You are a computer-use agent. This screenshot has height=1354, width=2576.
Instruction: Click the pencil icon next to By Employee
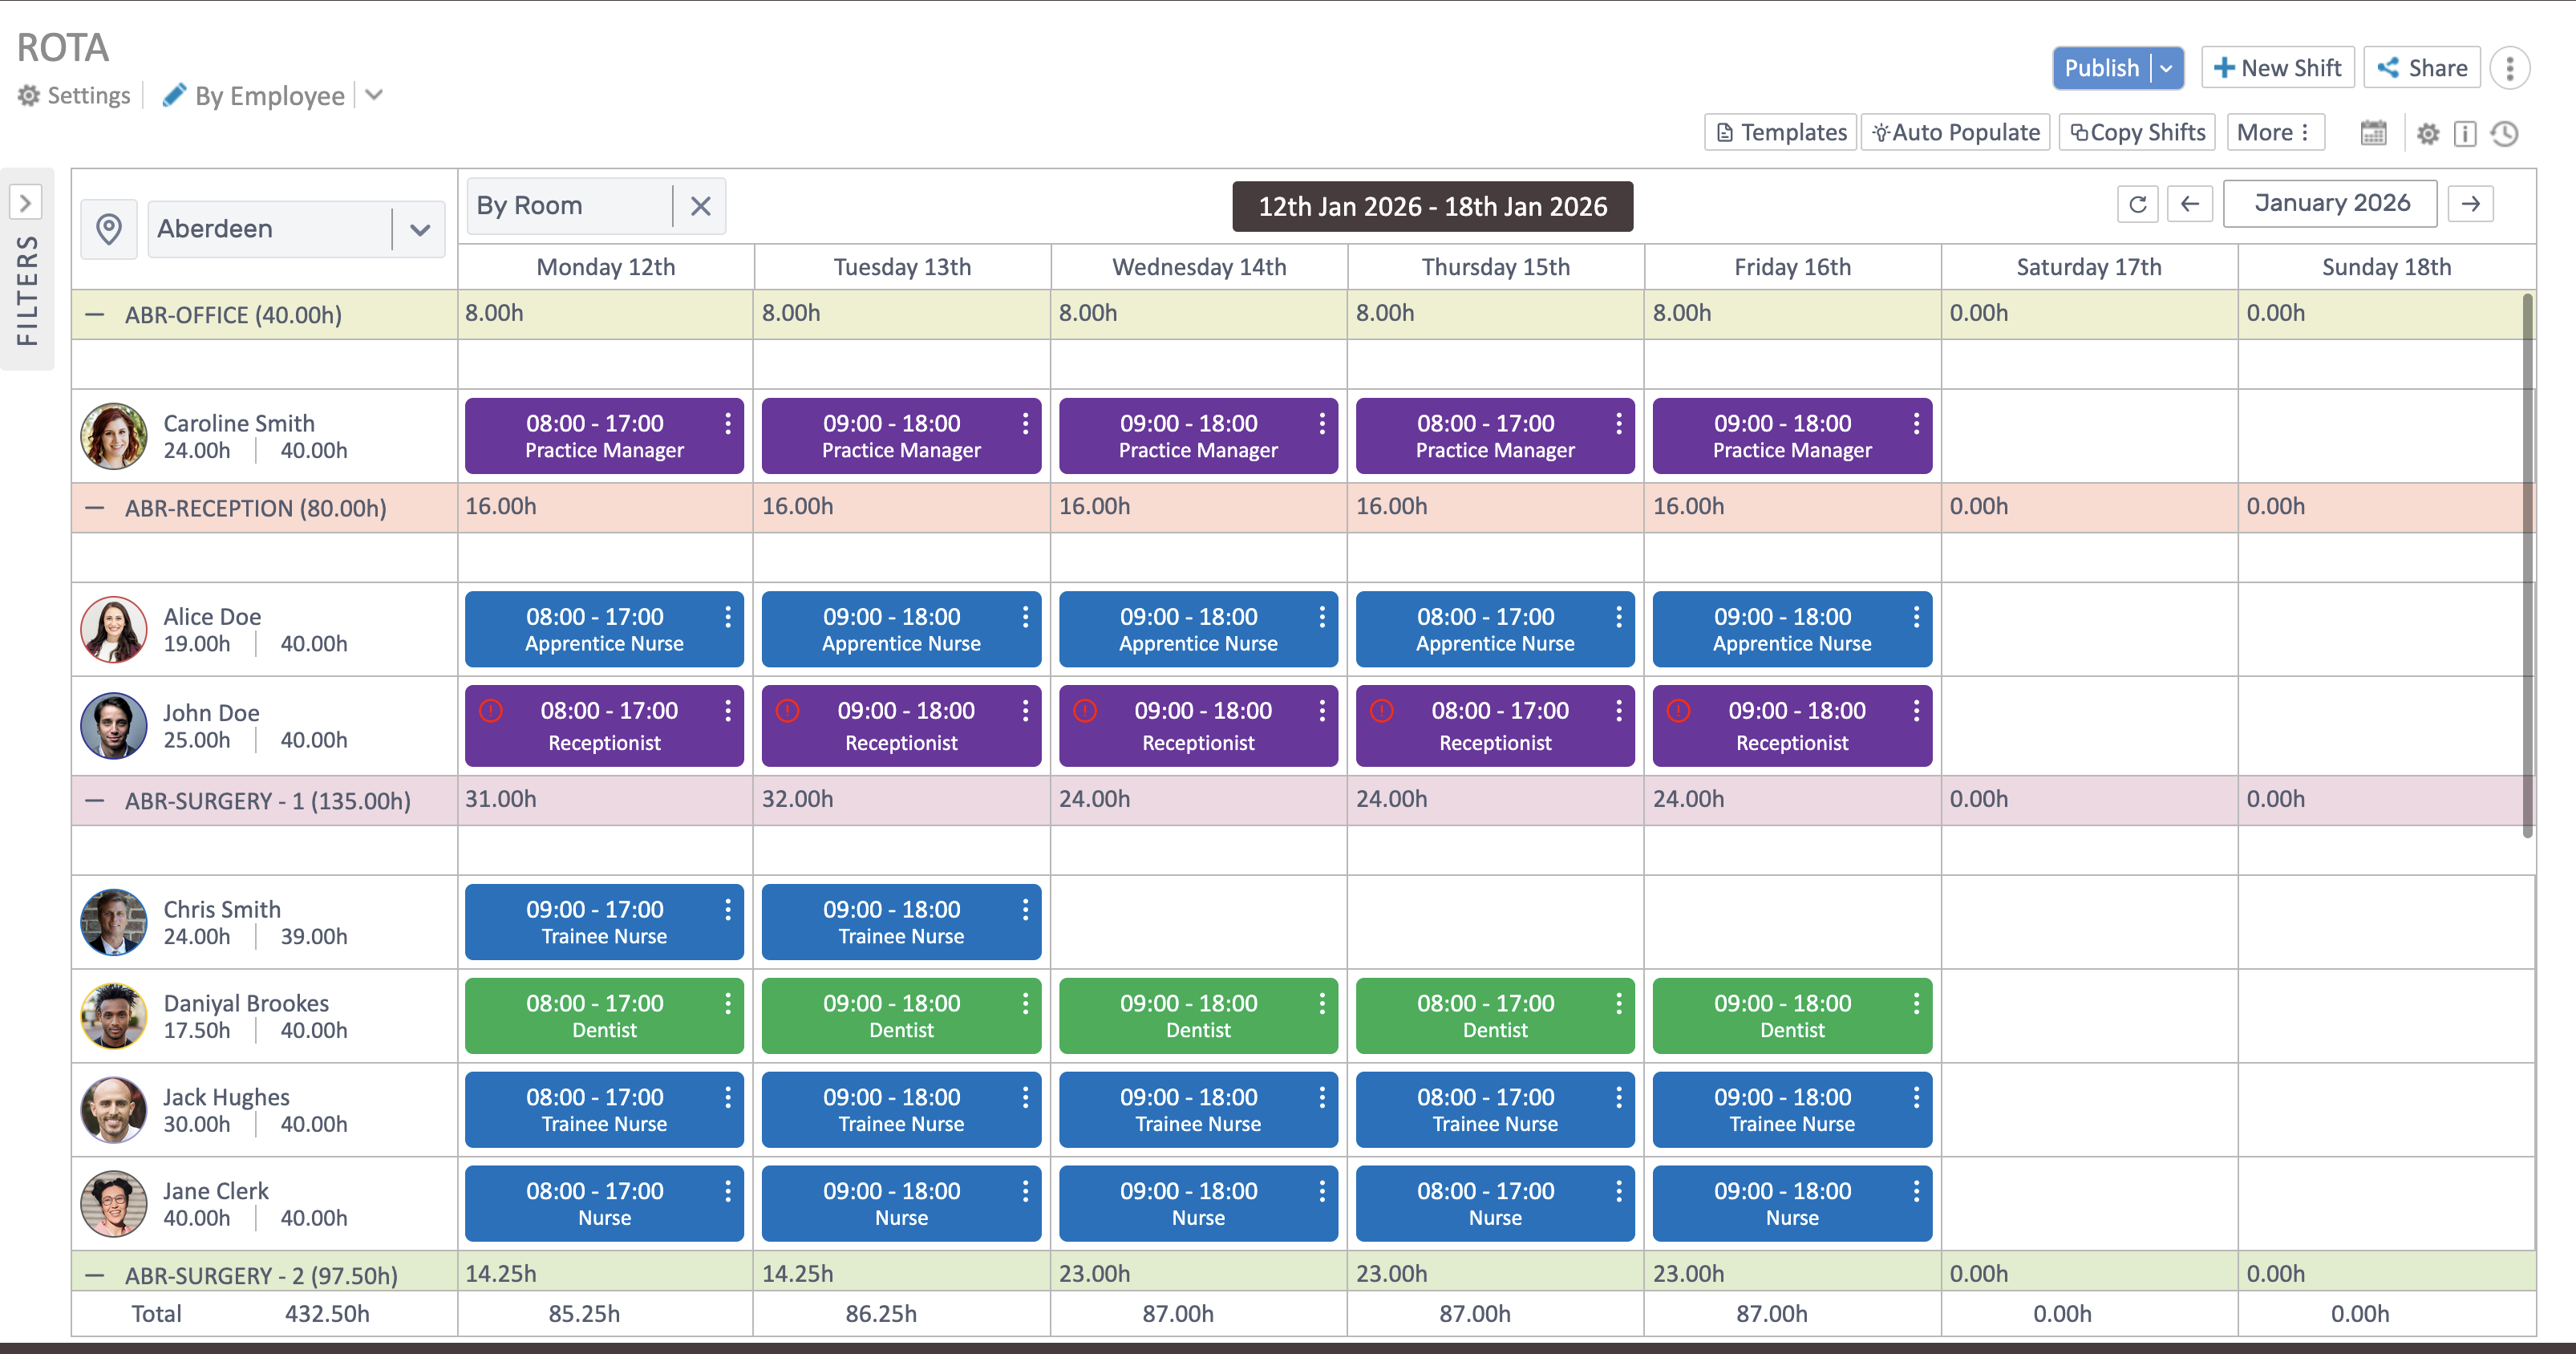point(175,94)
